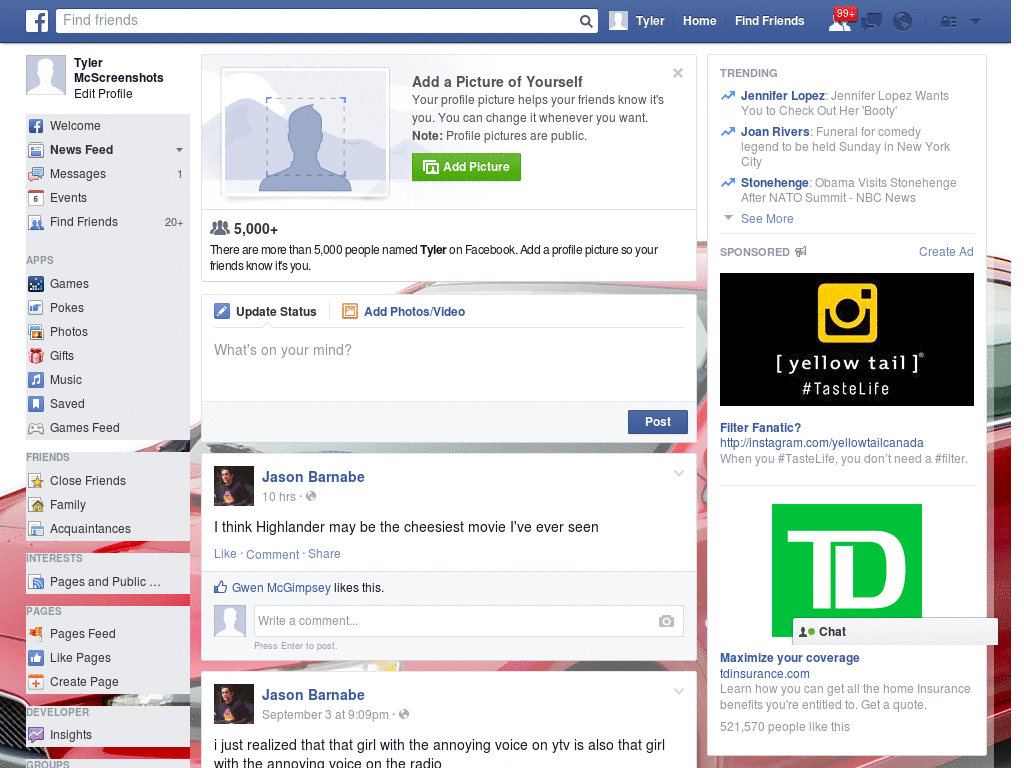Expand the News Feed sort dropdown arrow
This screenshot has width=1024, height=768.
(179, 150)
